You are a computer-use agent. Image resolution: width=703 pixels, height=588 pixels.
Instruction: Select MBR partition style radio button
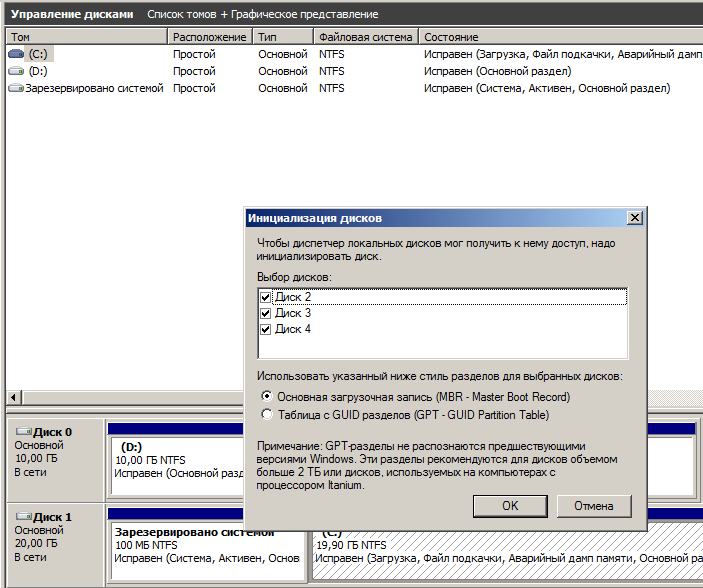[x=266, y=397]
